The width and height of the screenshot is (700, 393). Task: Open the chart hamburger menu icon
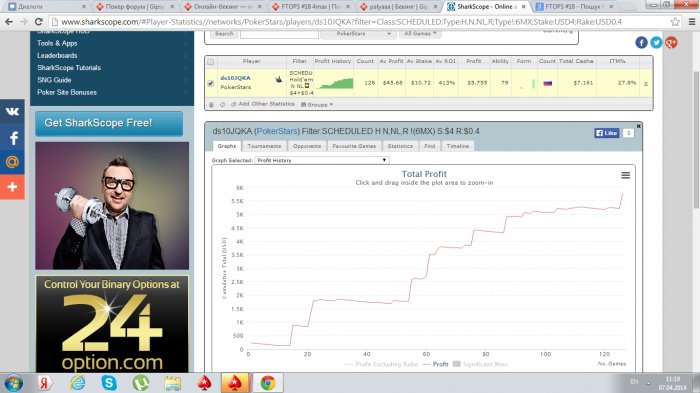click(625, 175)
